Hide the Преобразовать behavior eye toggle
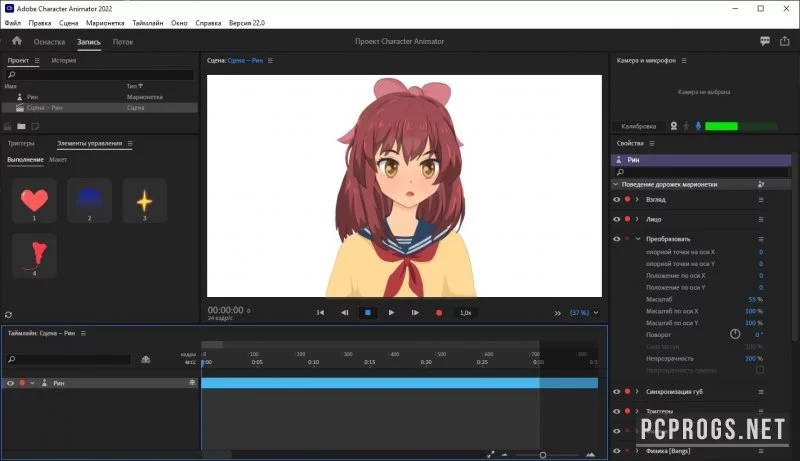The height and width of the screenshot is (461, 800). point(616,239)
